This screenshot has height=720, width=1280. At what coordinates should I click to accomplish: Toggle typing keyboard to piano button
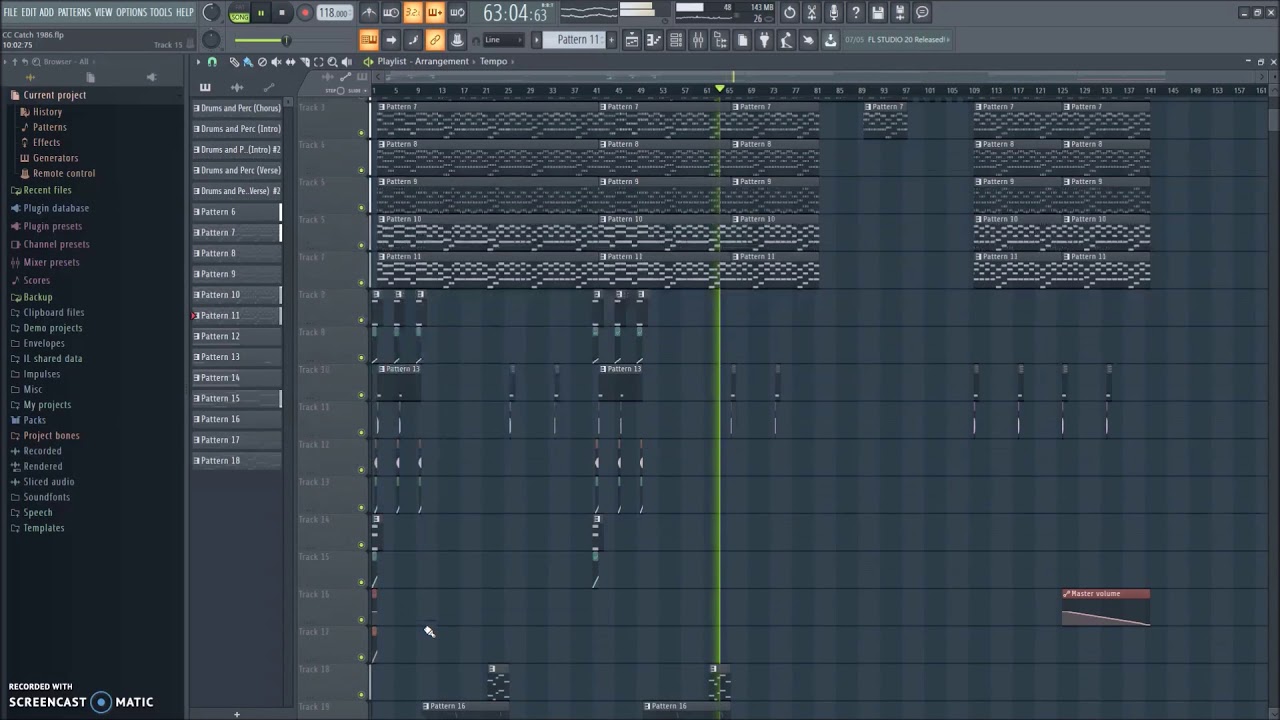point(369,40)
